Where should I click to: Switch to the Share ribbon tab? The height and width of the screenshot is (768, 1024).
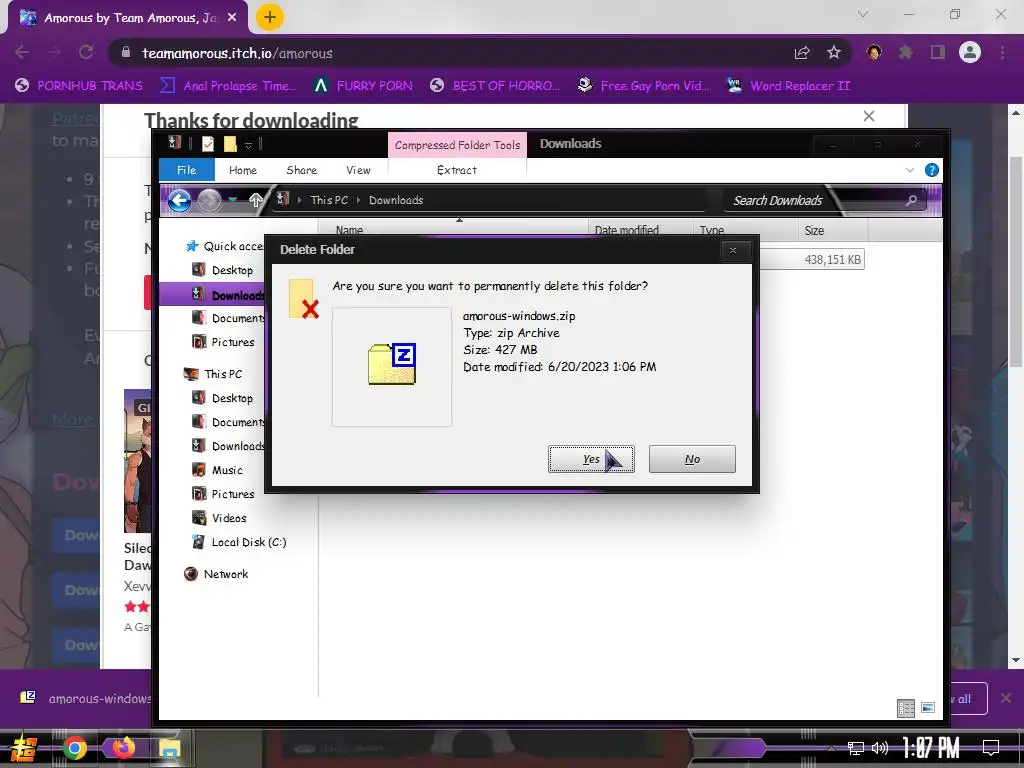point(302,170)
